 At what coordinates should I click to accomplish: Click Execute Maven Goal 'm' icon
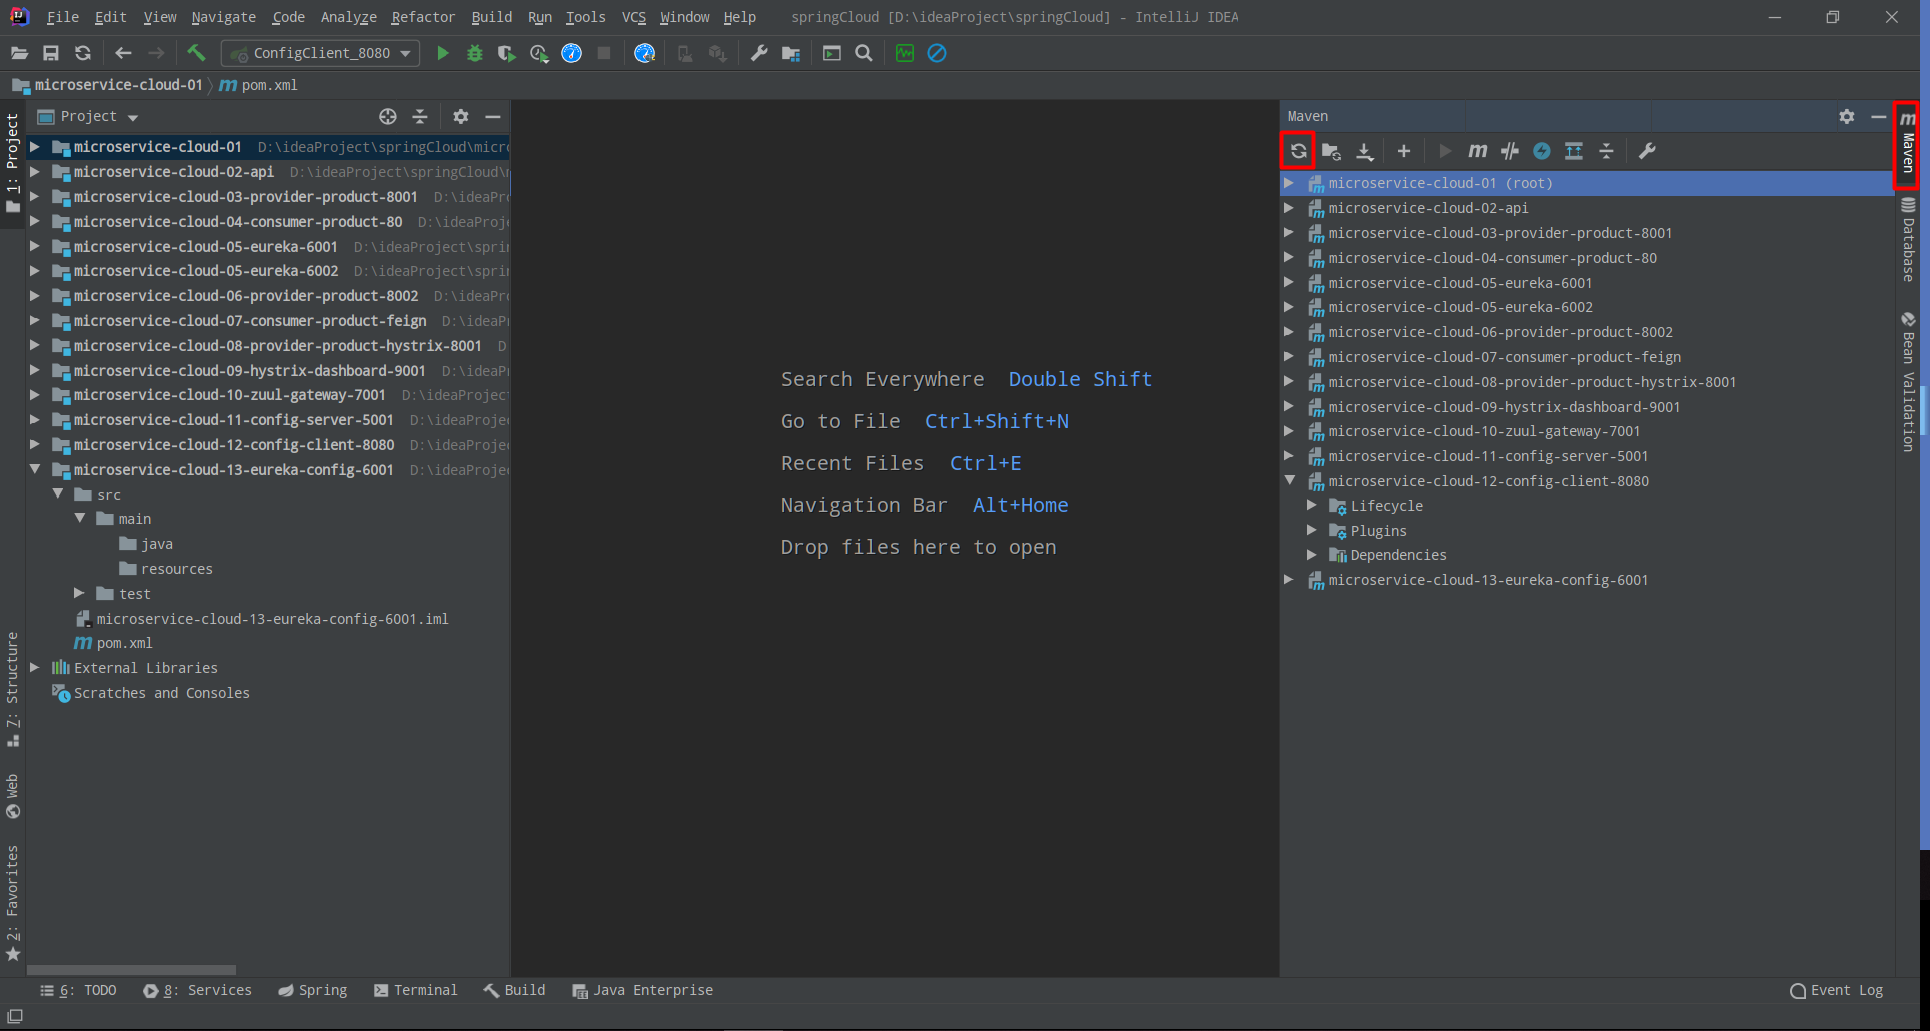[x=1477, y=151]
